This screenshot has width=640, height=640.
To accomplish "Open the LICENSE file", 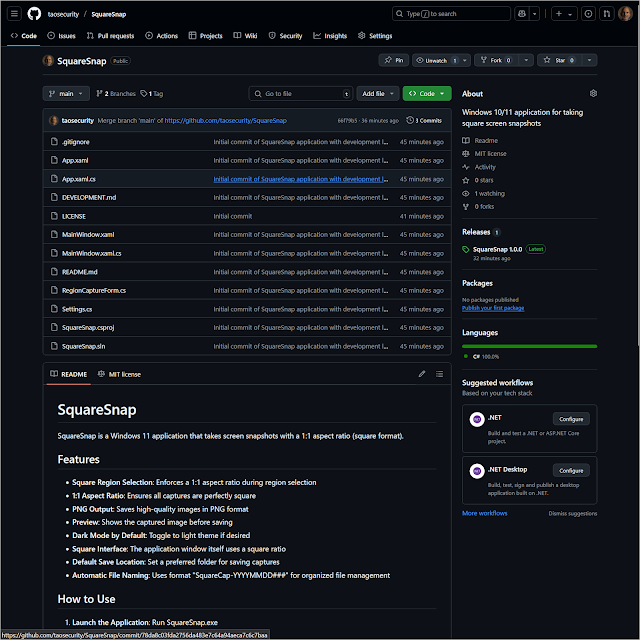I will tap(74, 216).
